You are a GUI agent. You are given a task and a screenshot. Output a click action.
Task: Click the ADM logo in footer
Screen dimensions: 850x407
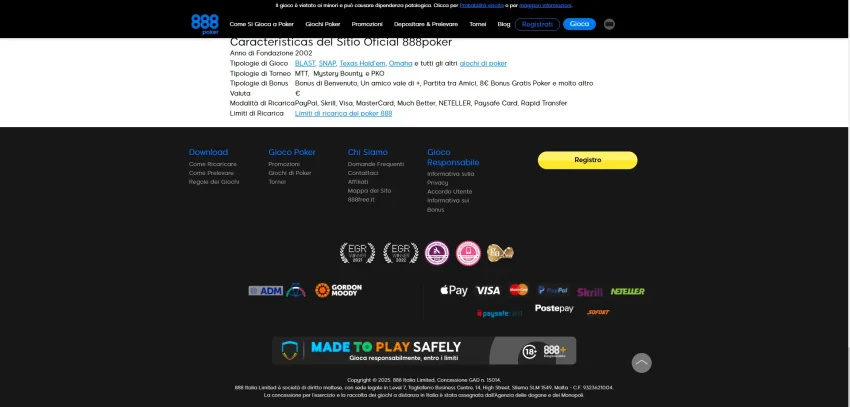coord(265,291)
